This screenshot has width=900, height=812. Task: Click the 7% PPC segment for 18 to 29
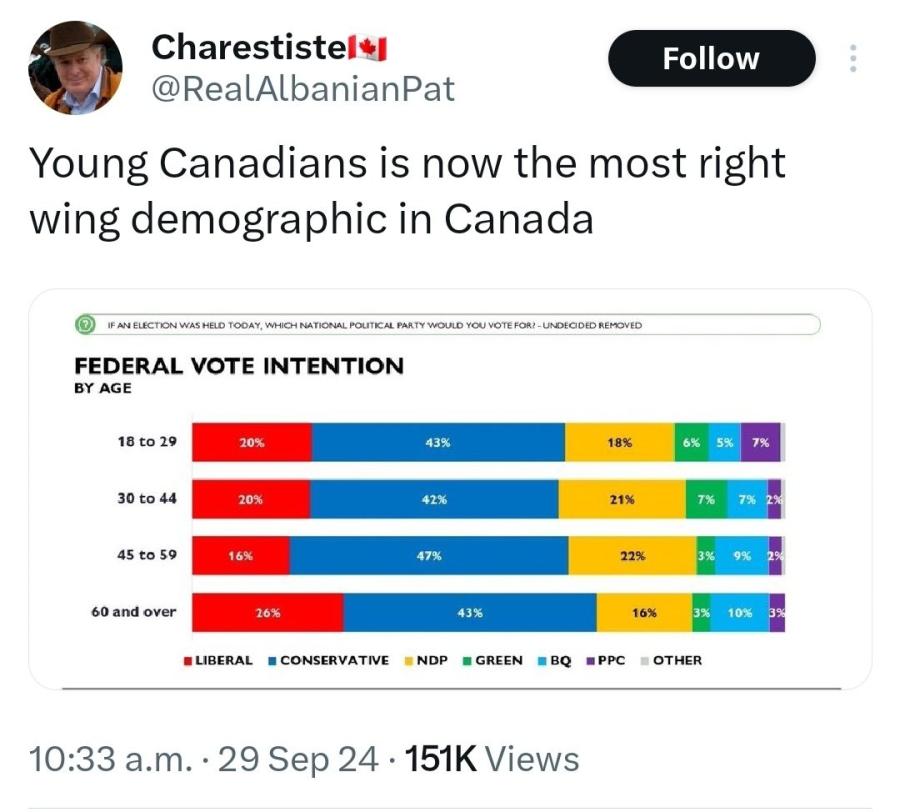pyautogui.click(x=760, y=442)
